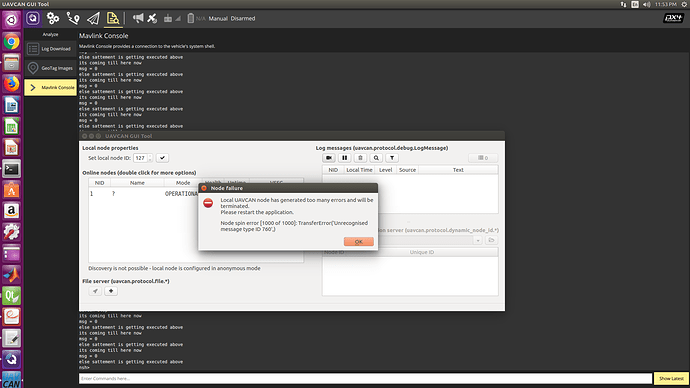Open the text editor pencil dock icon
The width and height of the screenshot is (690, 388).
(11, 338)
